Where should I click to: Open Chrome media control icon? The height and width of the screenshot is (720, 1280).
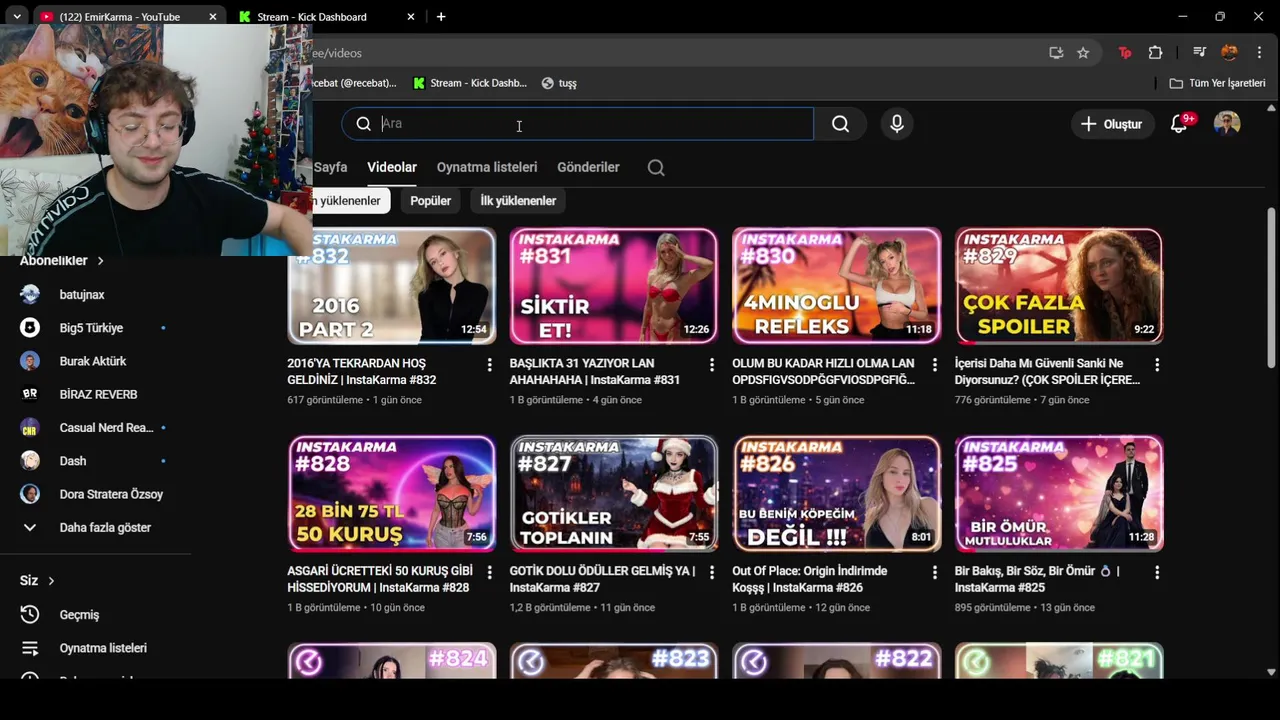coord(1199,53)
